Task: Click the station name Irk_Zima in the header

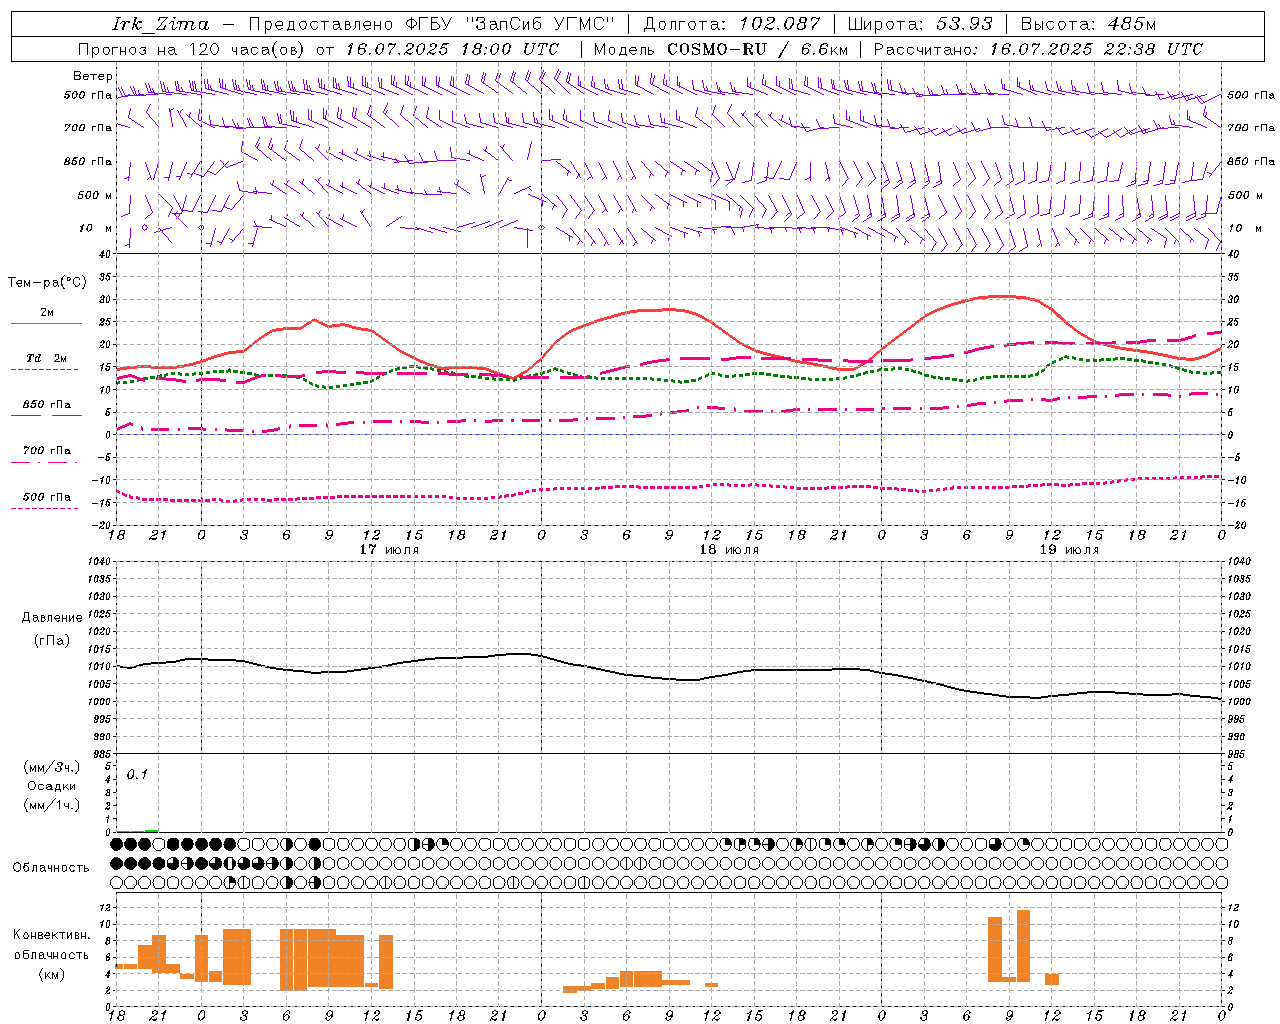Action: click(x=160, y=24)
